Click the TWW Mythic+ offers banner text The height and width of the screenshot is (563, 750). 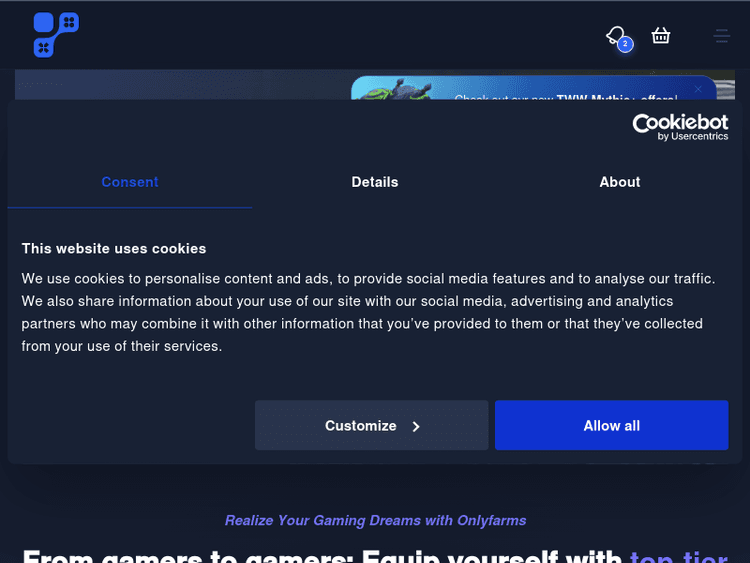(565, 96)
